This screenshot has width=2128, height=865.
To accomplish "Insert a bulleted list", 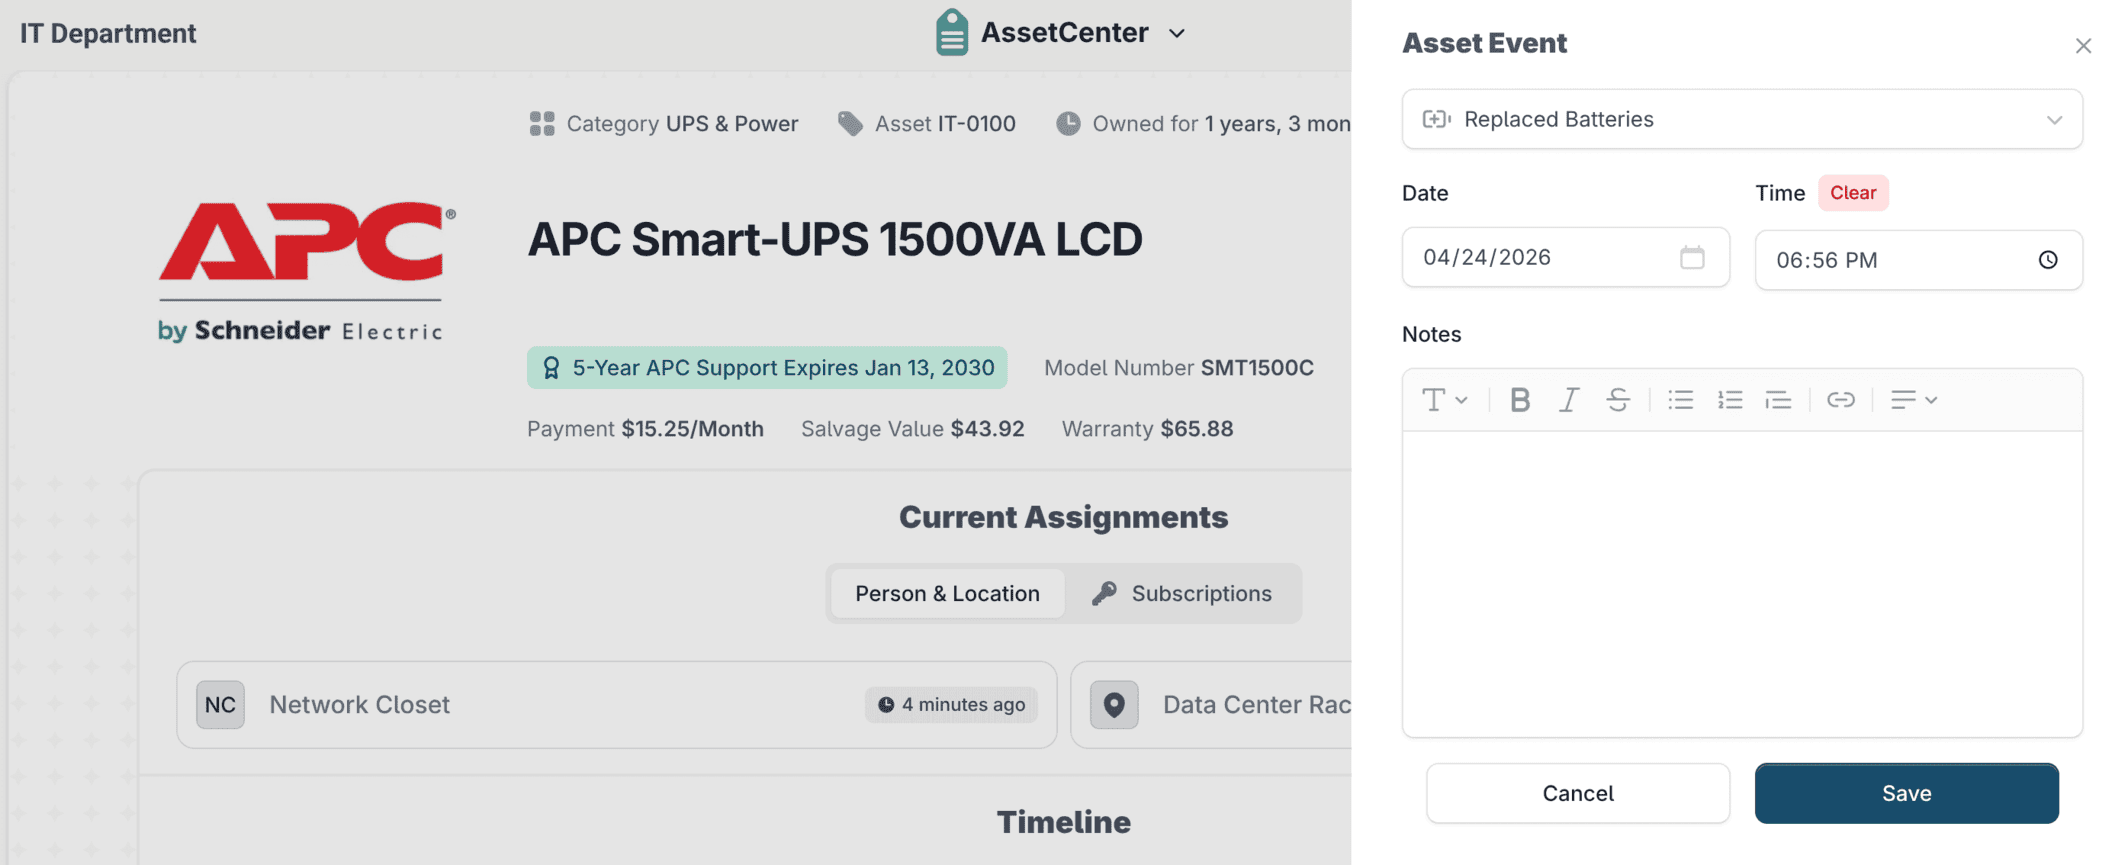I will (1681, 400).
